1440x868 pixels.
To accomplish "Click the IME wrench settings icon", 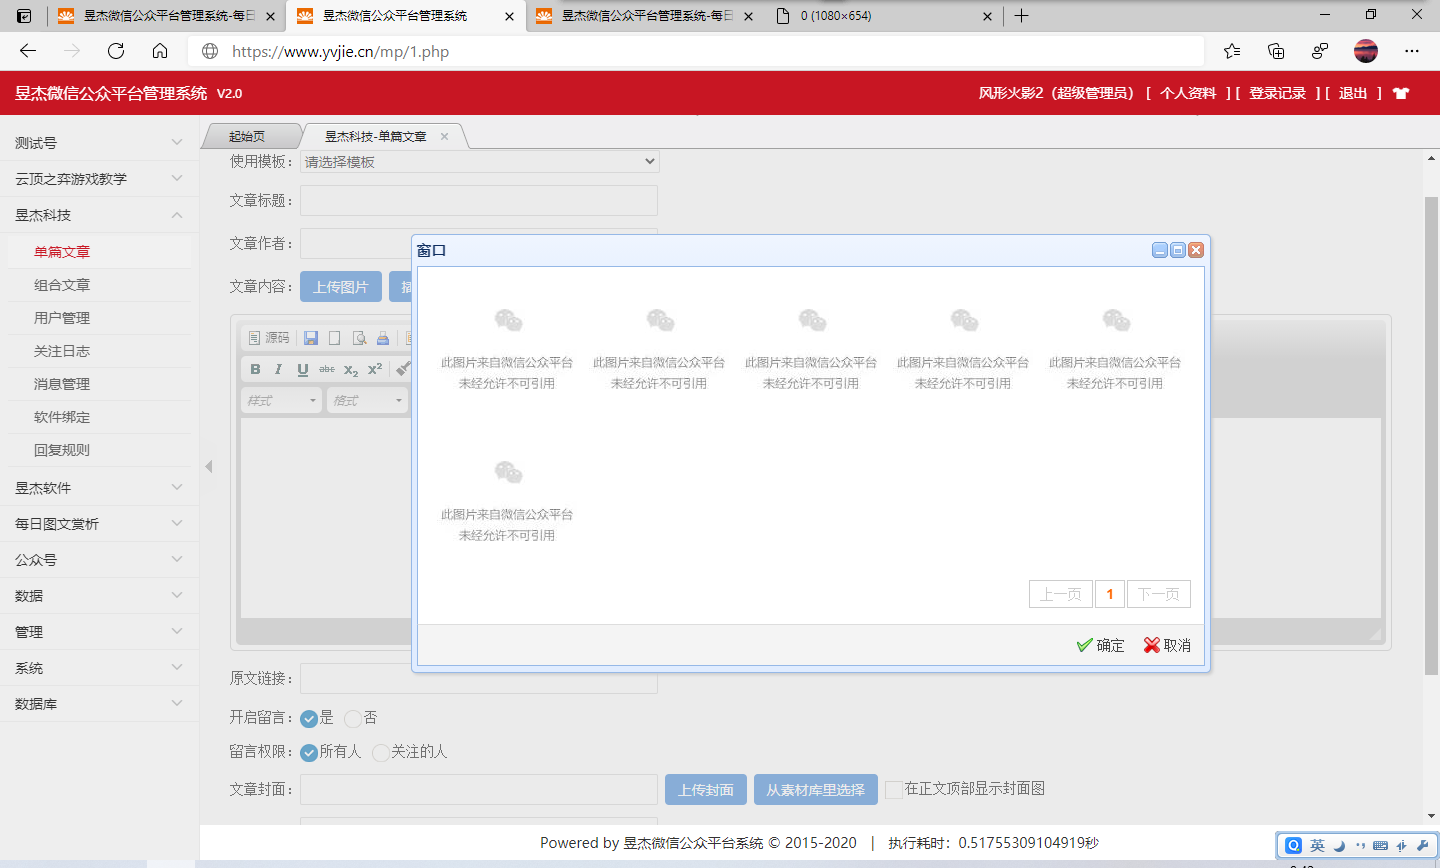I will (x=1423, y=845).
